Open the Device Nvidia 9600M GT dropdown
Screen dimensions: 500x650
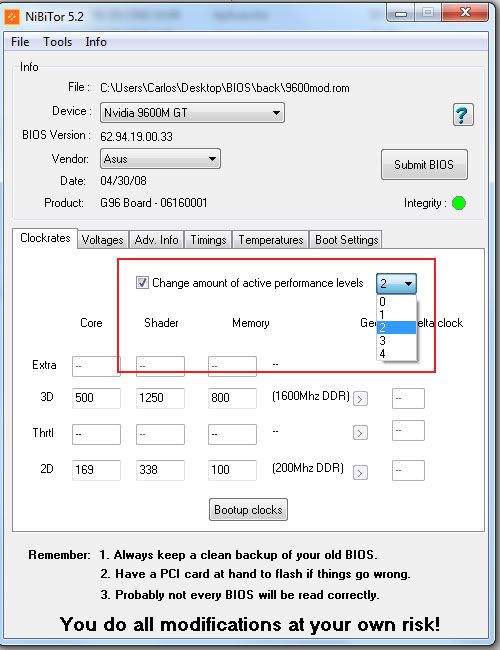point(192,113)
